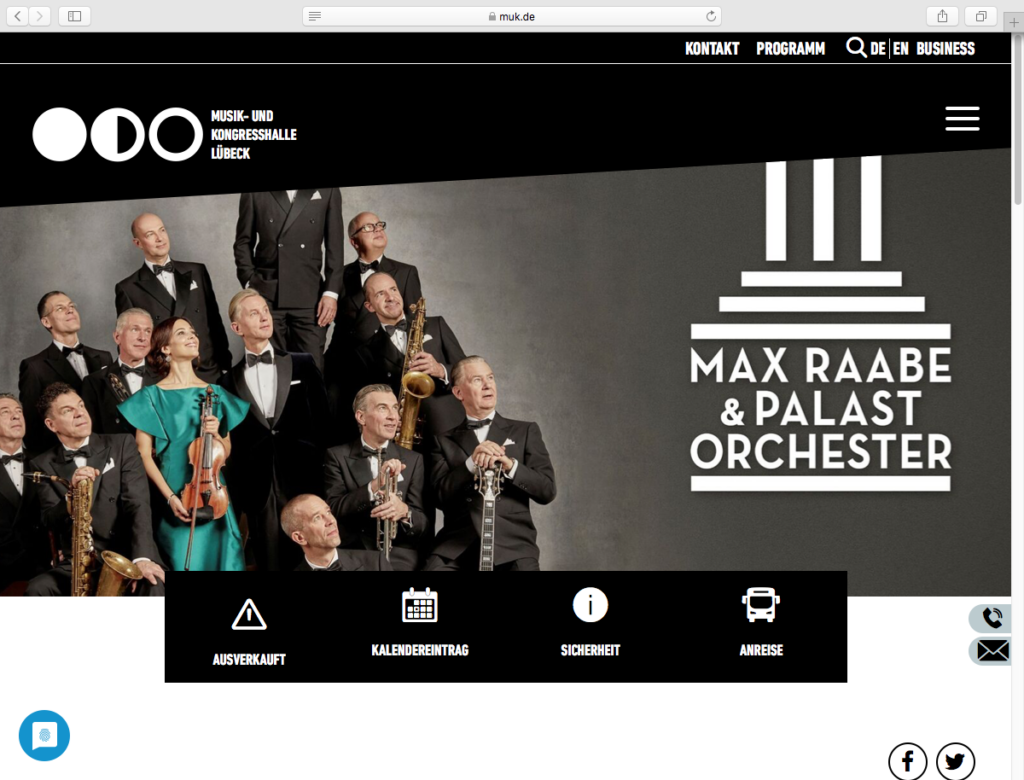Go to the Business section
The width and height of the screenshot is (1024, 780).
pos(945,49)
